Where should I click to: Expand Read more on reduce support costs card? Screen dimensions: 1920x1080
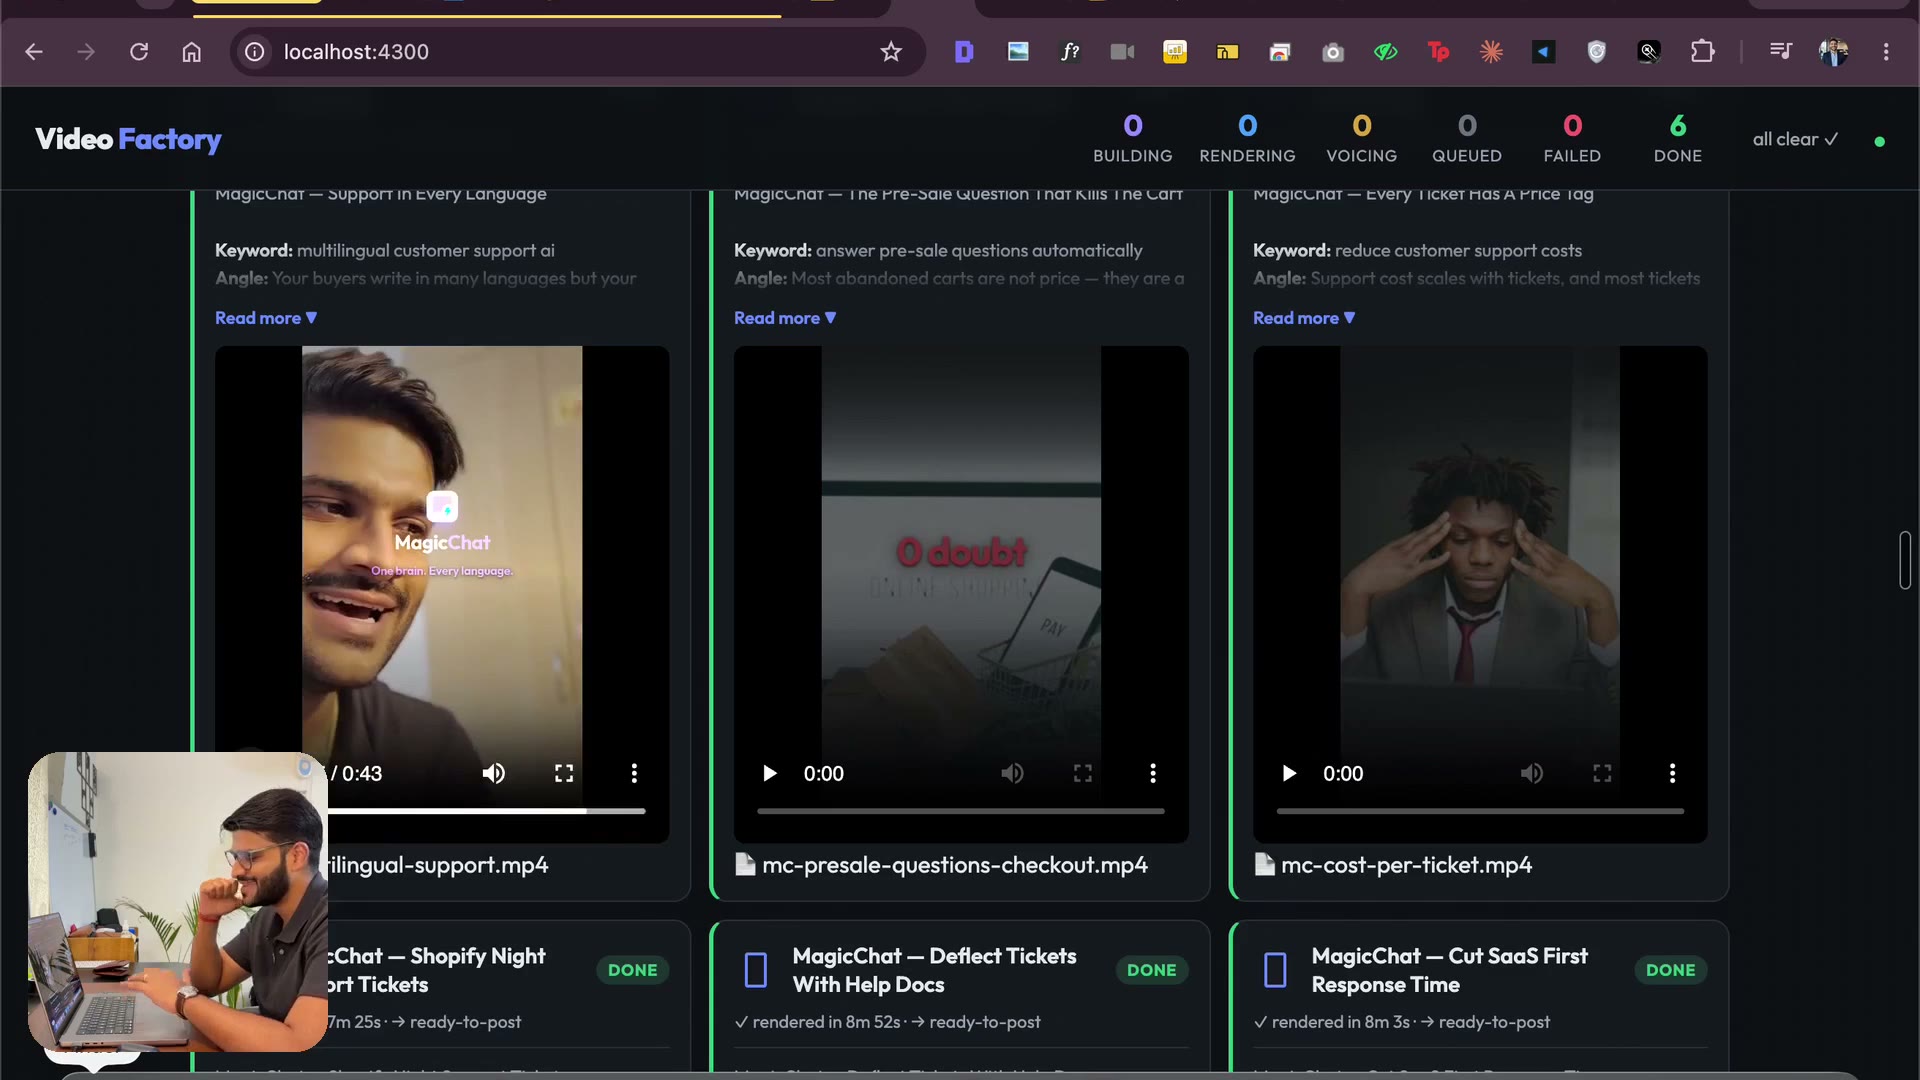[x=1304, y=318]
